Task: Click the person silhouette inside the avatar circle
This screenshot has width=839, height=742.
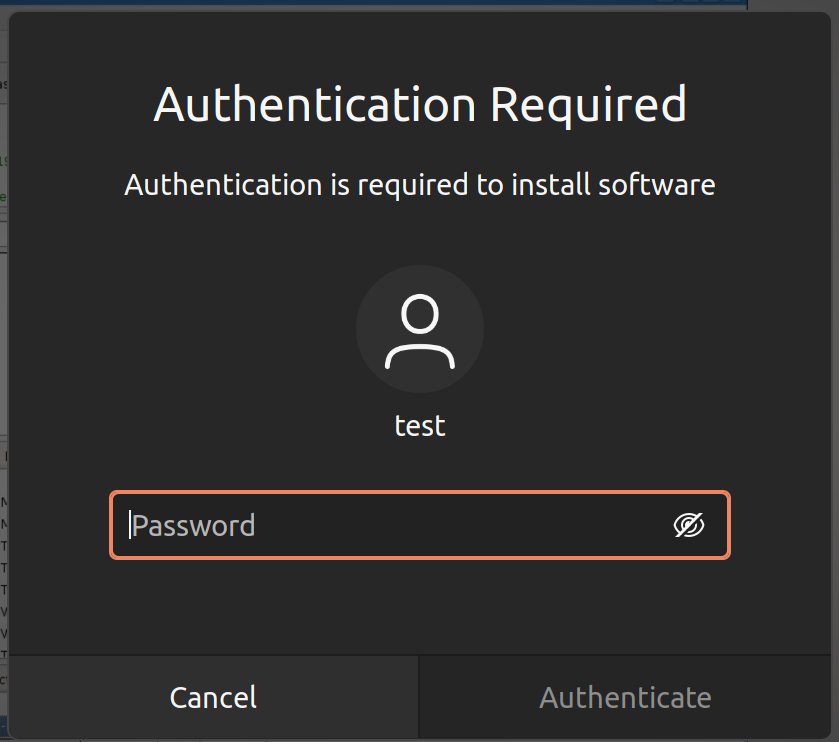Action: click(420, 332)
